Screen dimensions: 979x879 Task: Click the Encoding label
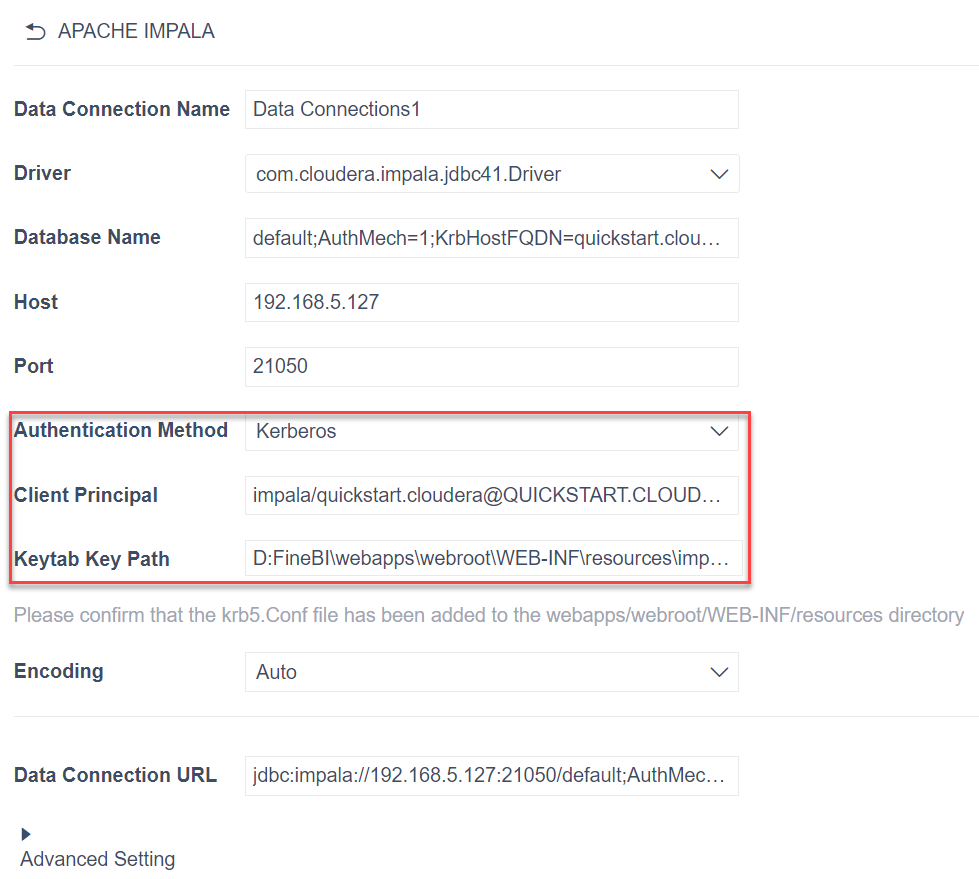[58, 671]
